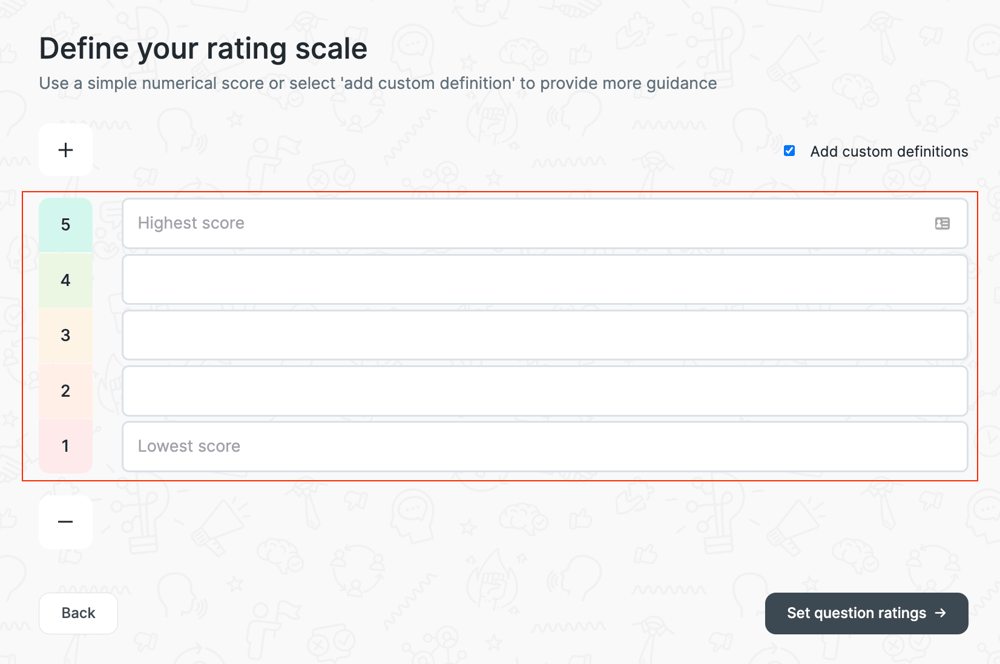Select the peach rating badge labeled 2

tap(65, 390)
